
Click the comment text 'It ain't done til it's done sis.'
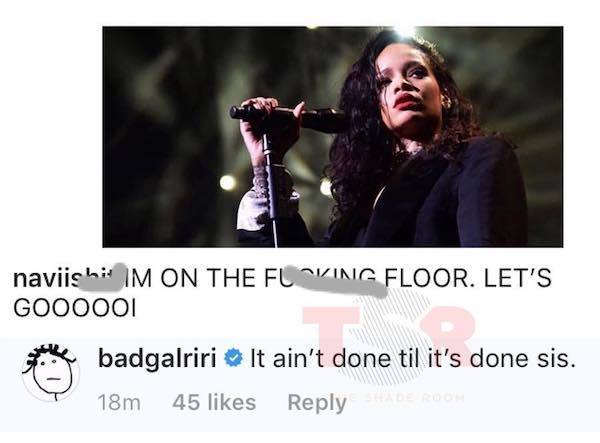pos(413,359)
